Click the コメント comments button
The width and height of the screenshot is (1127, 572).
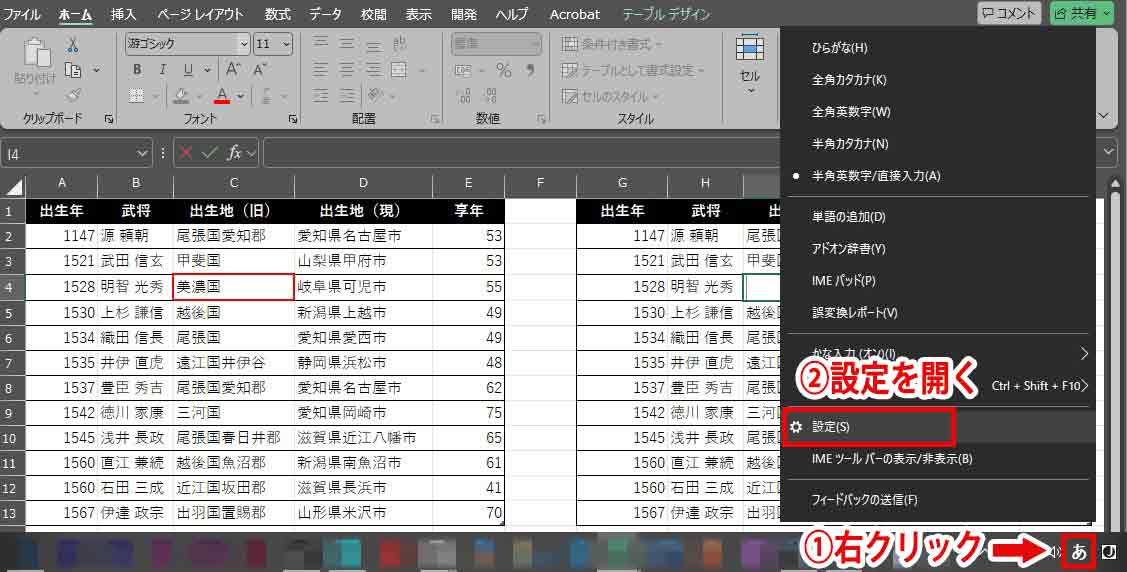pyautogui.click(x=1008, y=14)
